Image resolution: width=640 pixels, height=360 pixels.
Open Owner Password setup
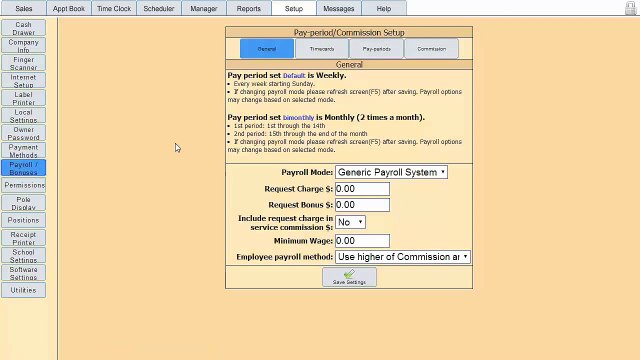click(23, 133)
